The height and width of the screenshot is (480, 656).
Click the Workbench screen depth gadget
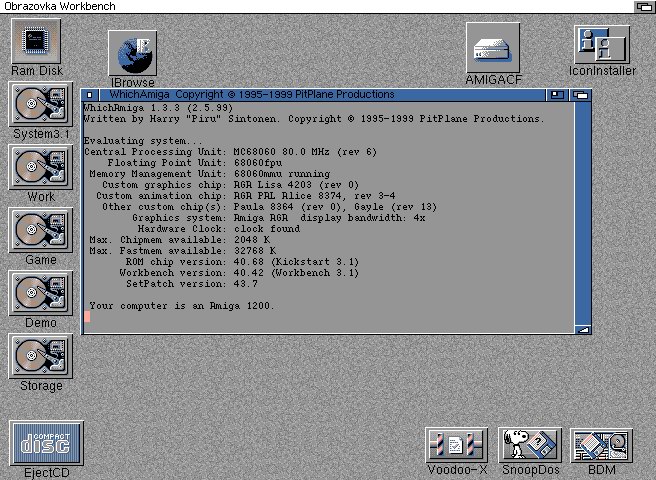tap(644, 6)
